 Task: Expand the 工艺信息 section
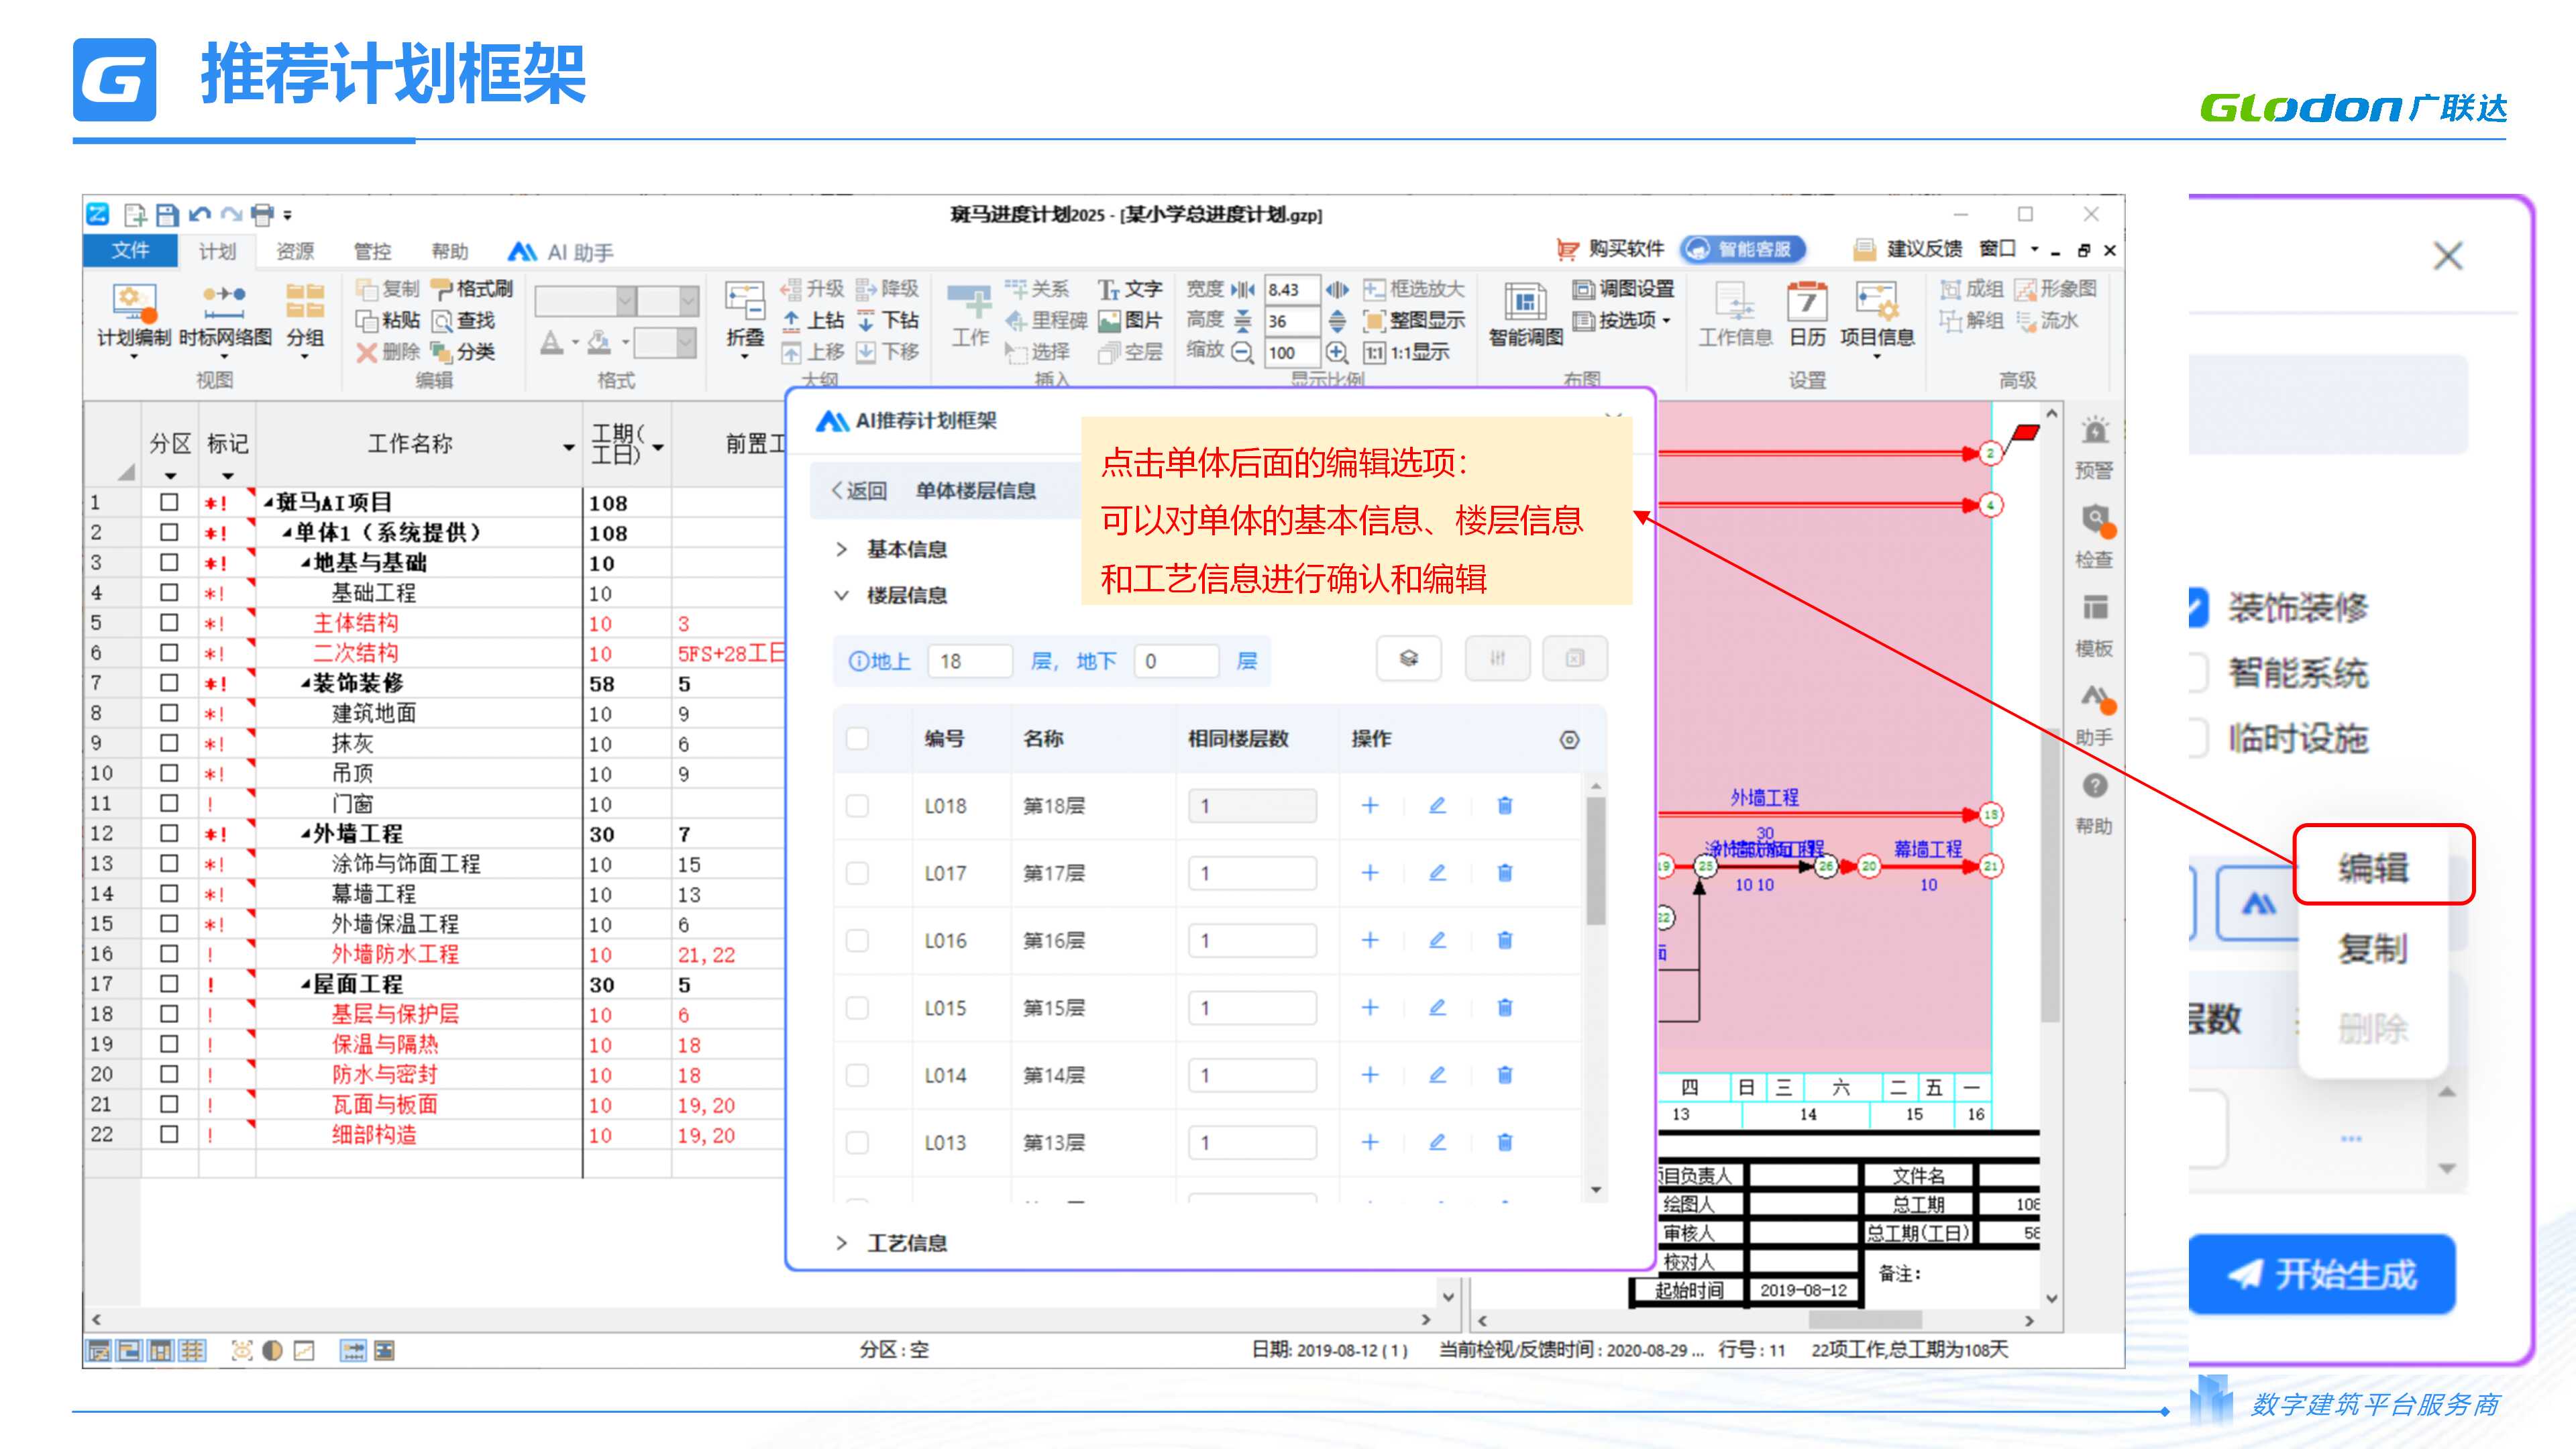point(842,1243)
